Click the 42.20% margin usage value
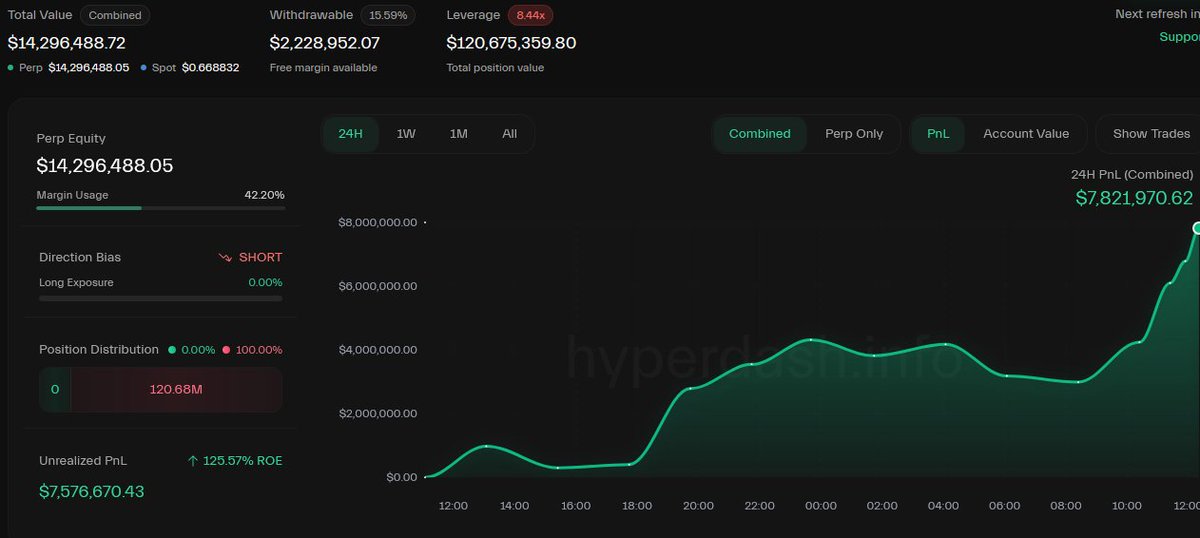 (264, 195)
